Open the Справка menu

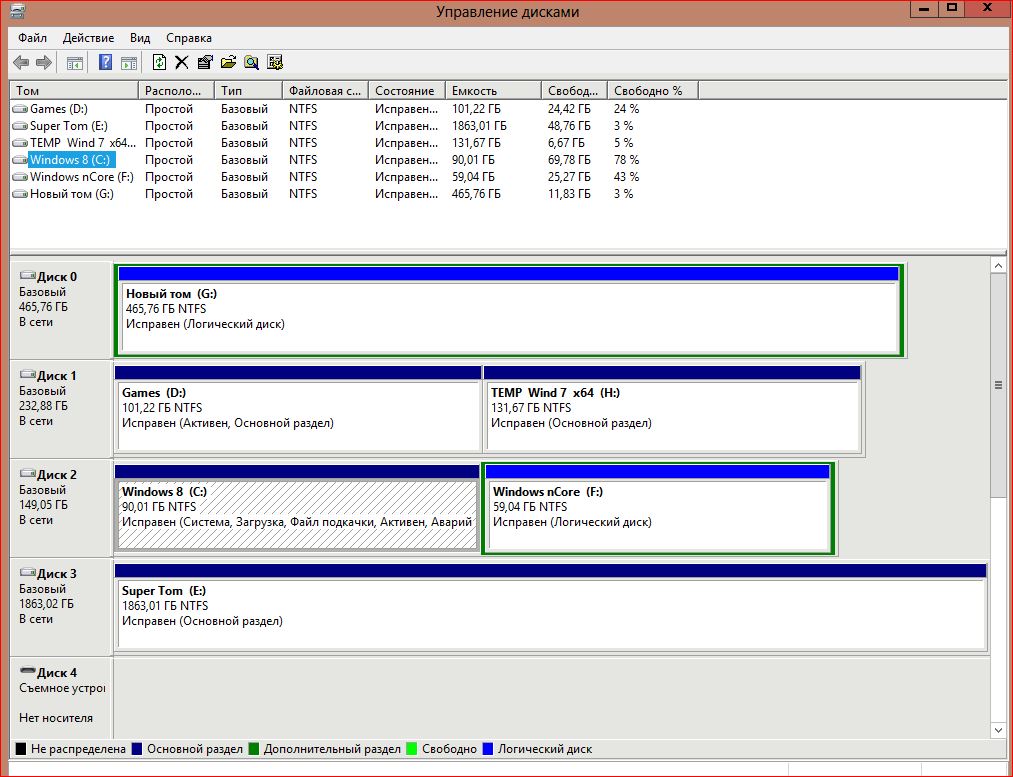click(188, 37)
